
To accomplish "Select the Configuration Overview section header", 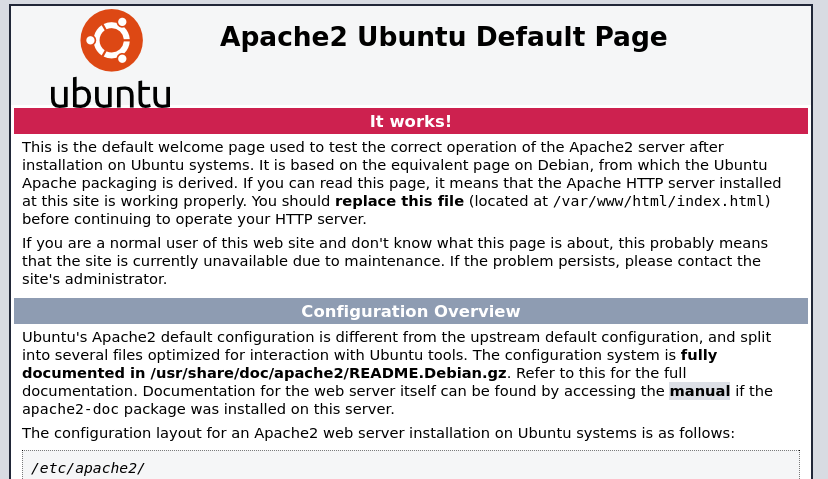I will click(410, 311).
